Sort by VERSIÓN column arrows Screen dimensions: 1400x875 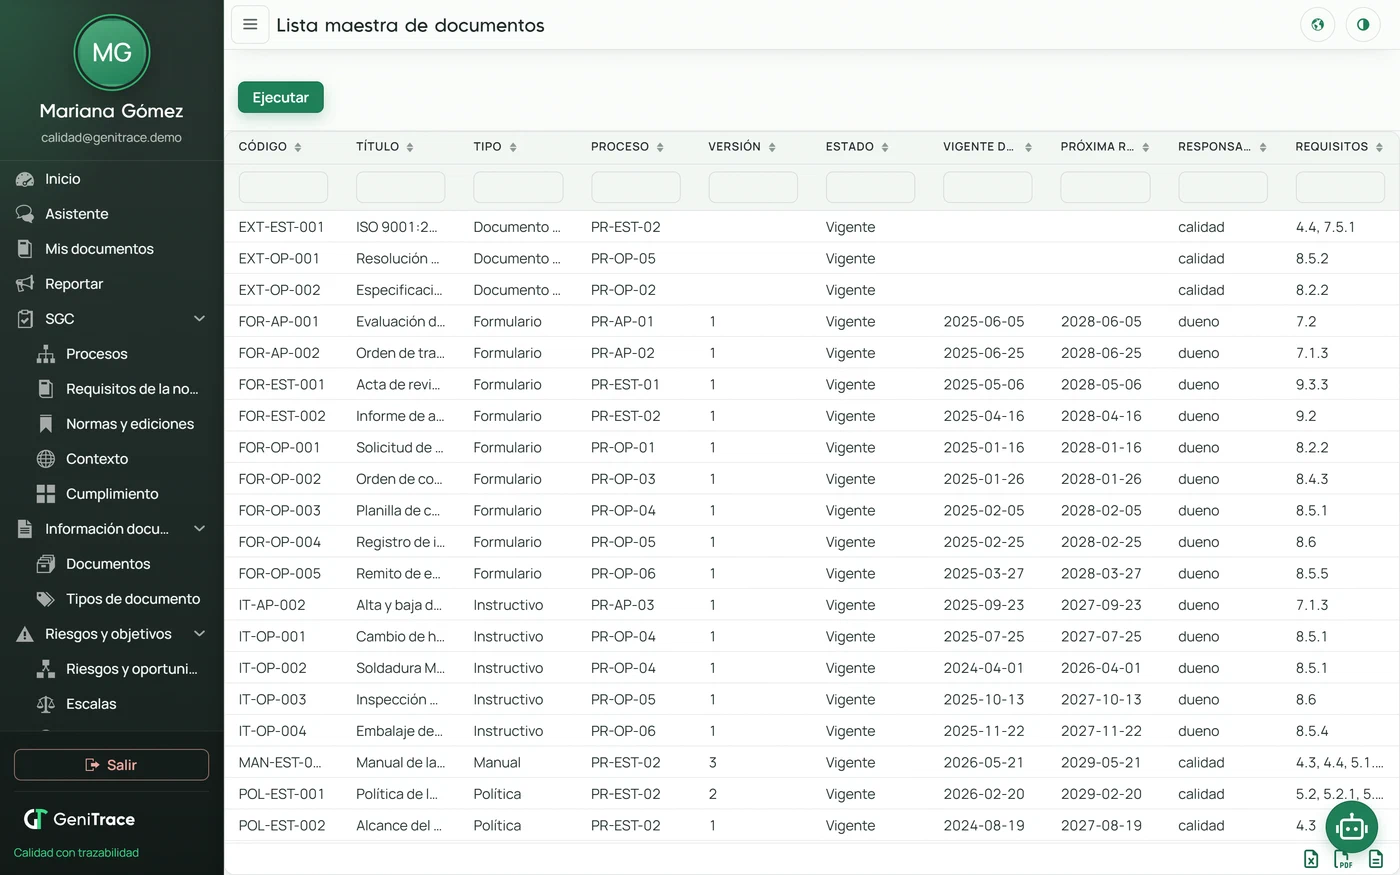tap(772, 147)
